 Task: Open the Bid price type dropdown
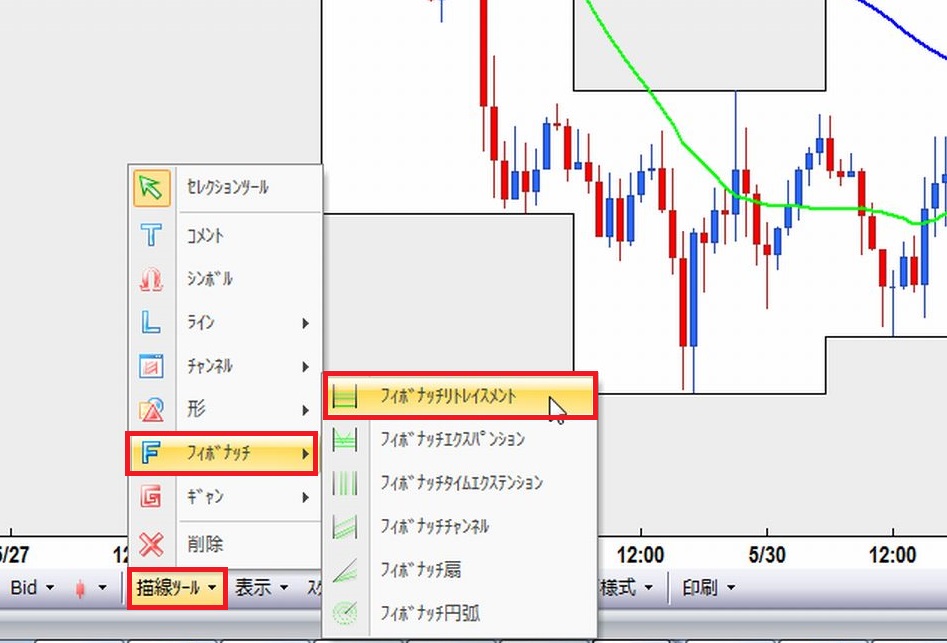[31, 587]
